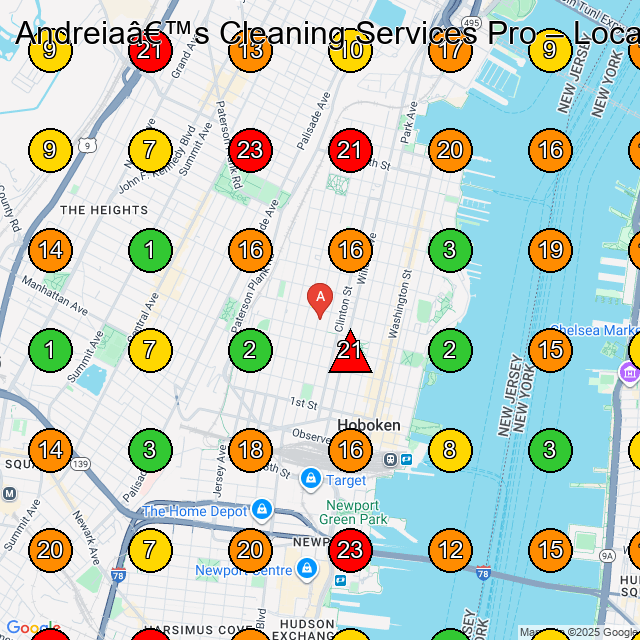The width and height of the screenshot is (640, 640).
Task: Select the green 3 marker in Hudson River
Action: pyautogui.click(x=550, y=450)
